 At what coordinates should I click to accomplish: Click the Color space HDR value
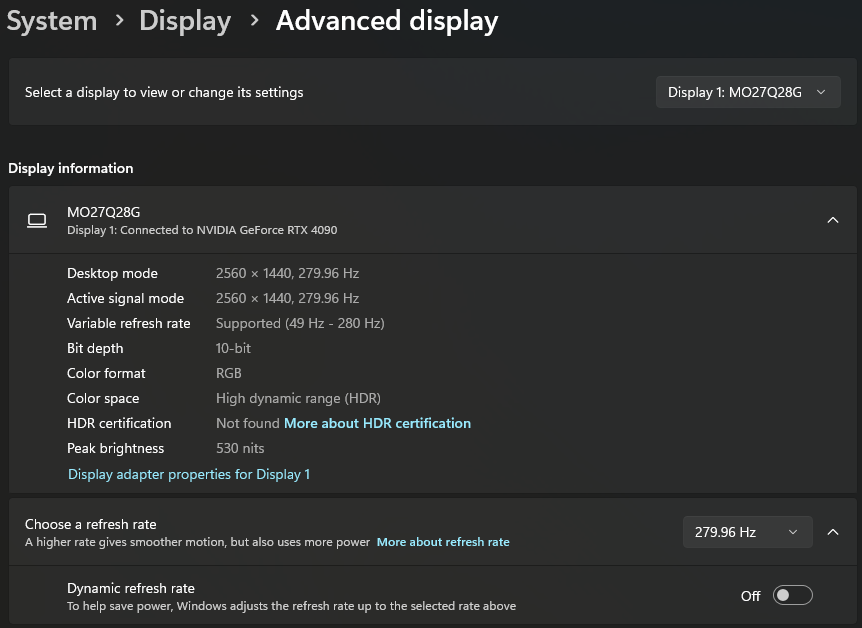(x=298, y=398)
